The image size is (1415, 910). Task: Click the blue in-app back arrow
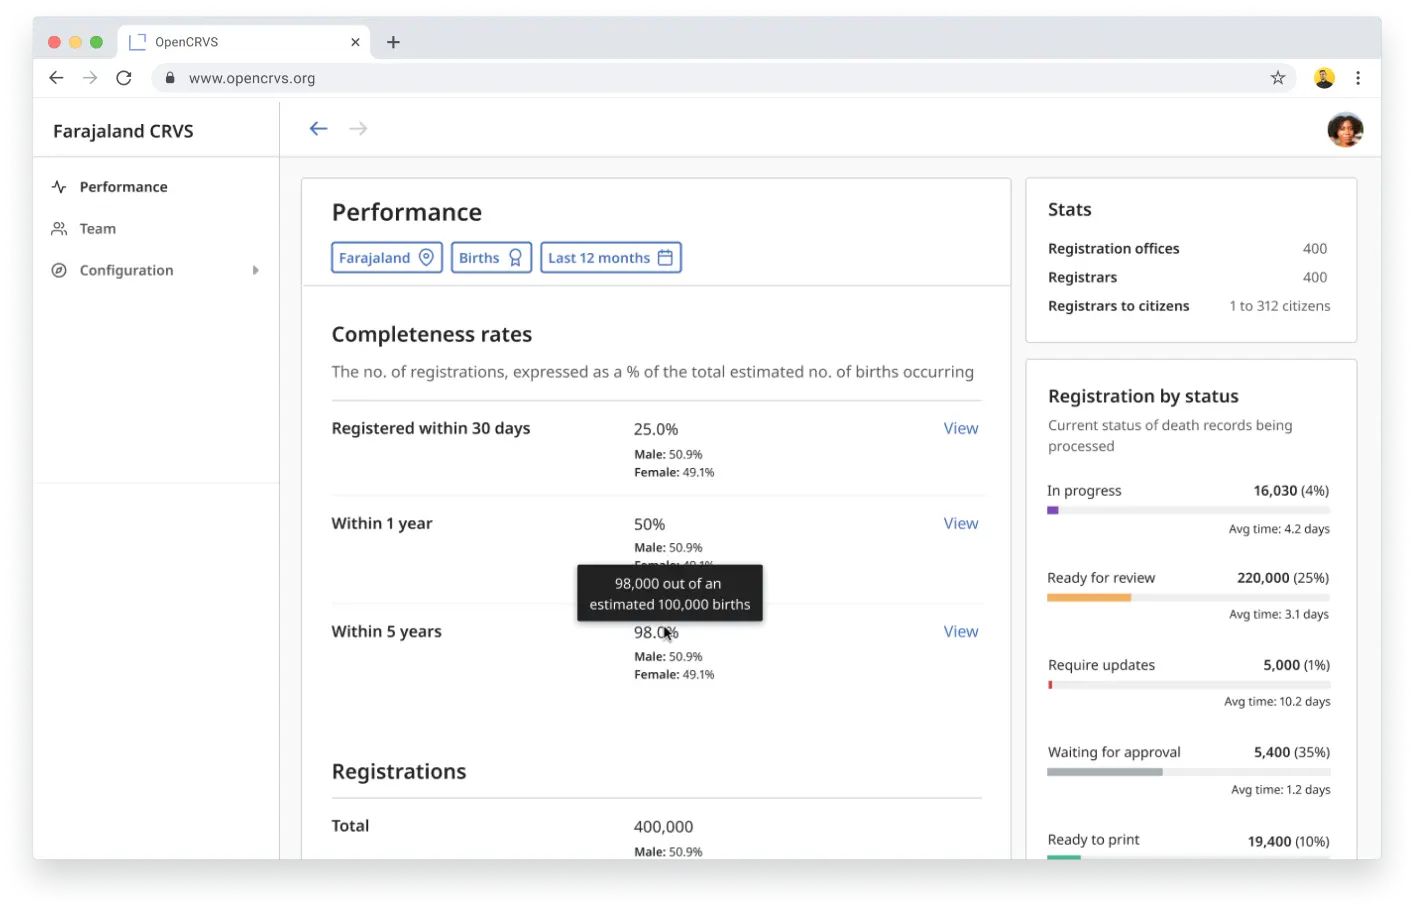319,129
